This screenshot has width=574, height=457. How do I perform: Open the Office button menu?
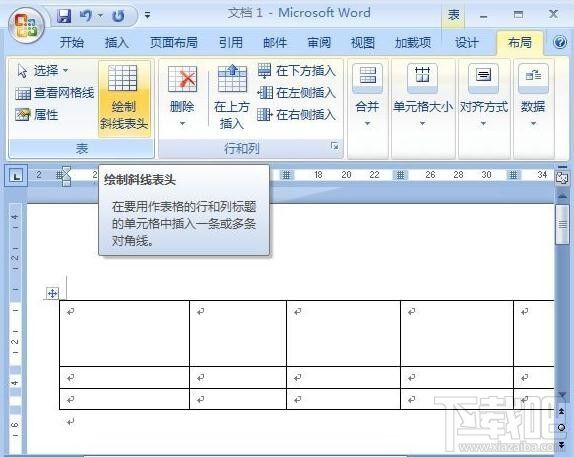pos(26,26)
